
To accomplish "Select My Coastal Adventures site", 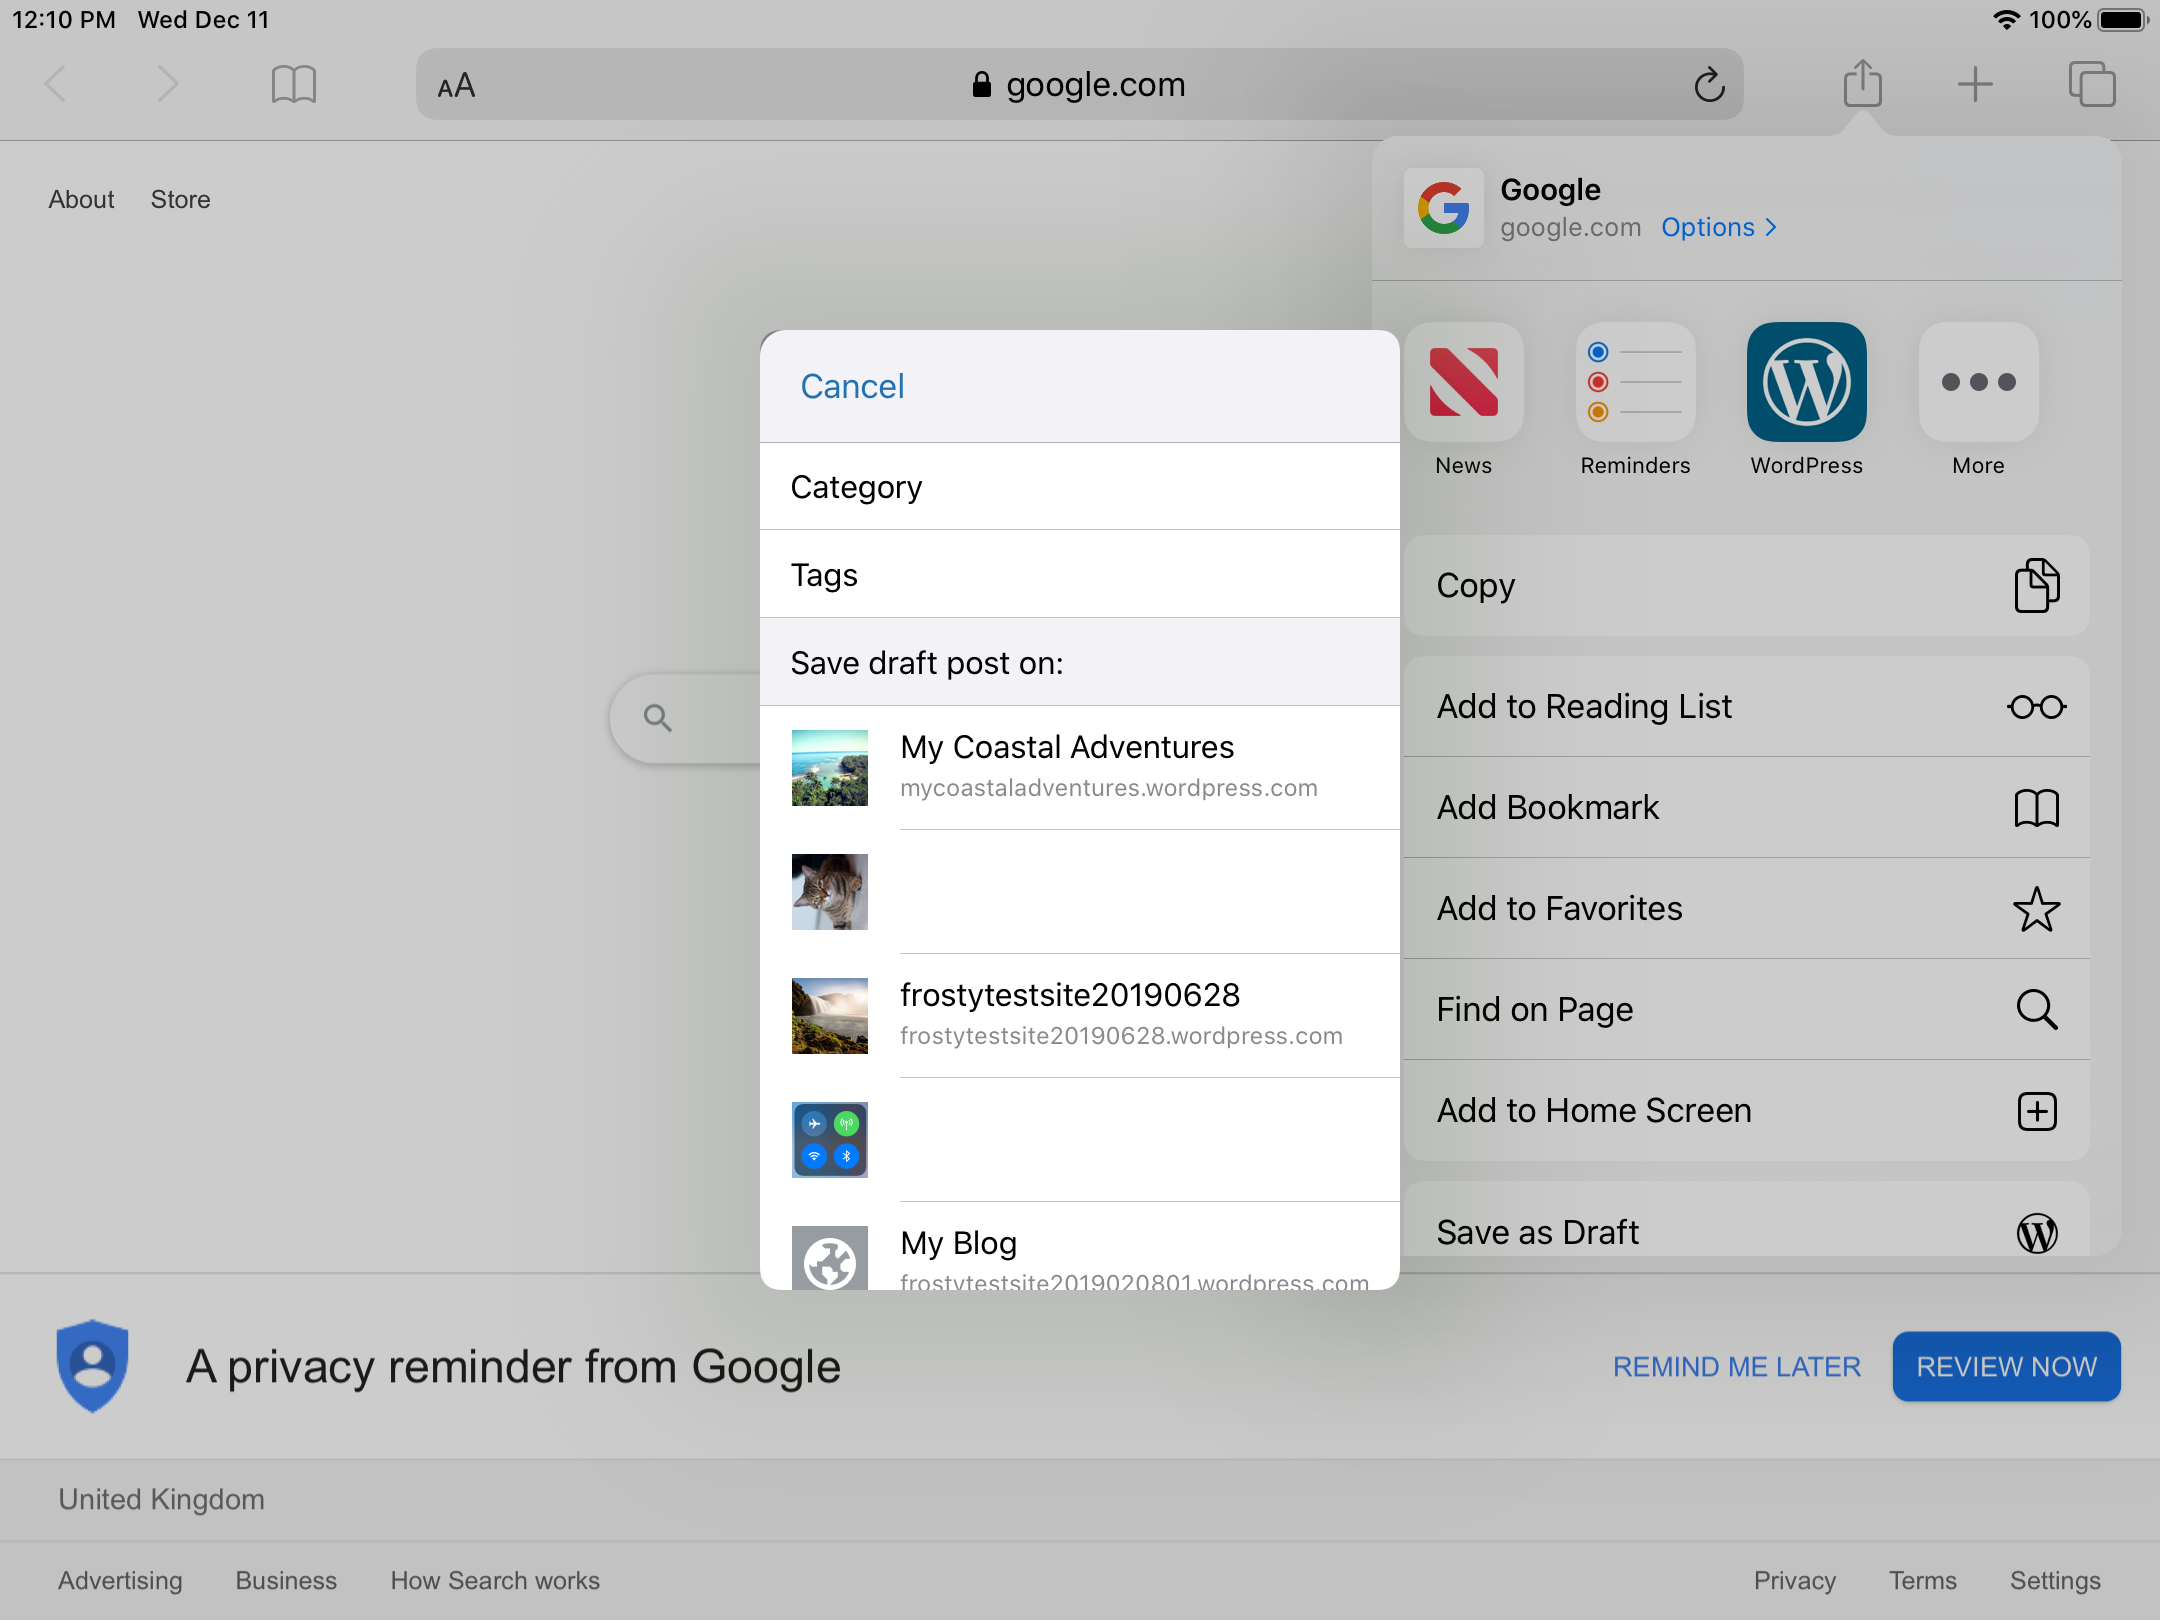I will (1080, 768).
